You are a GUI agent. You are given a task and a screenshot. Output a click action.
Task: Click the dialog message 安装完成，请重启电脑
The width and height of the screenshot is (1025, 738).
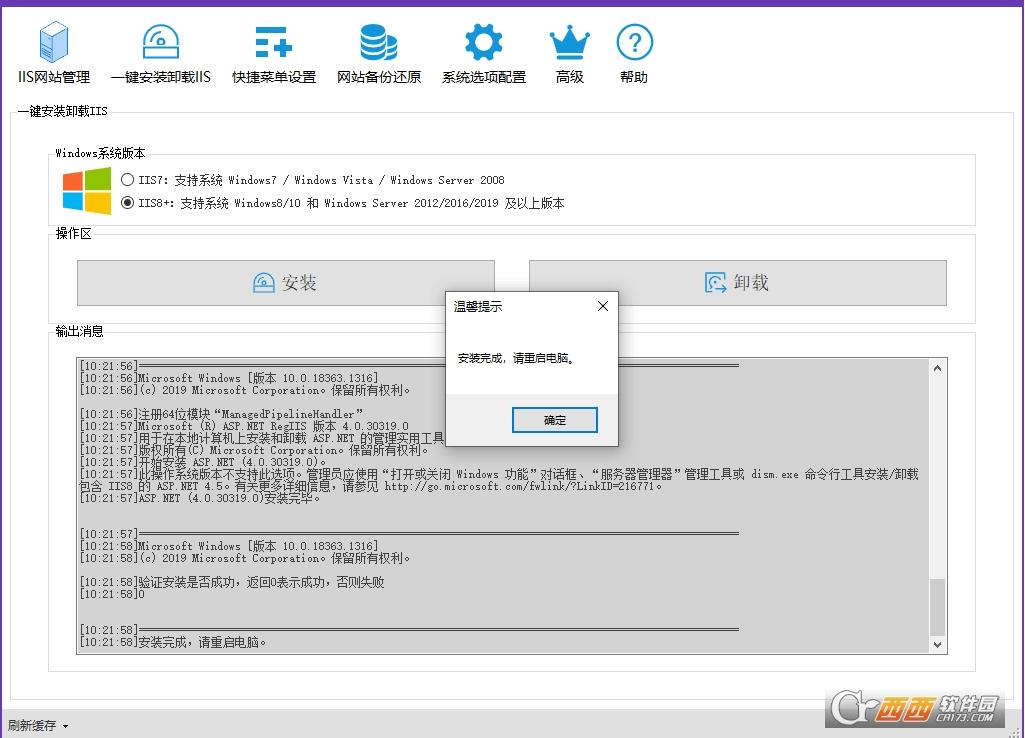(x=516, y=358)
